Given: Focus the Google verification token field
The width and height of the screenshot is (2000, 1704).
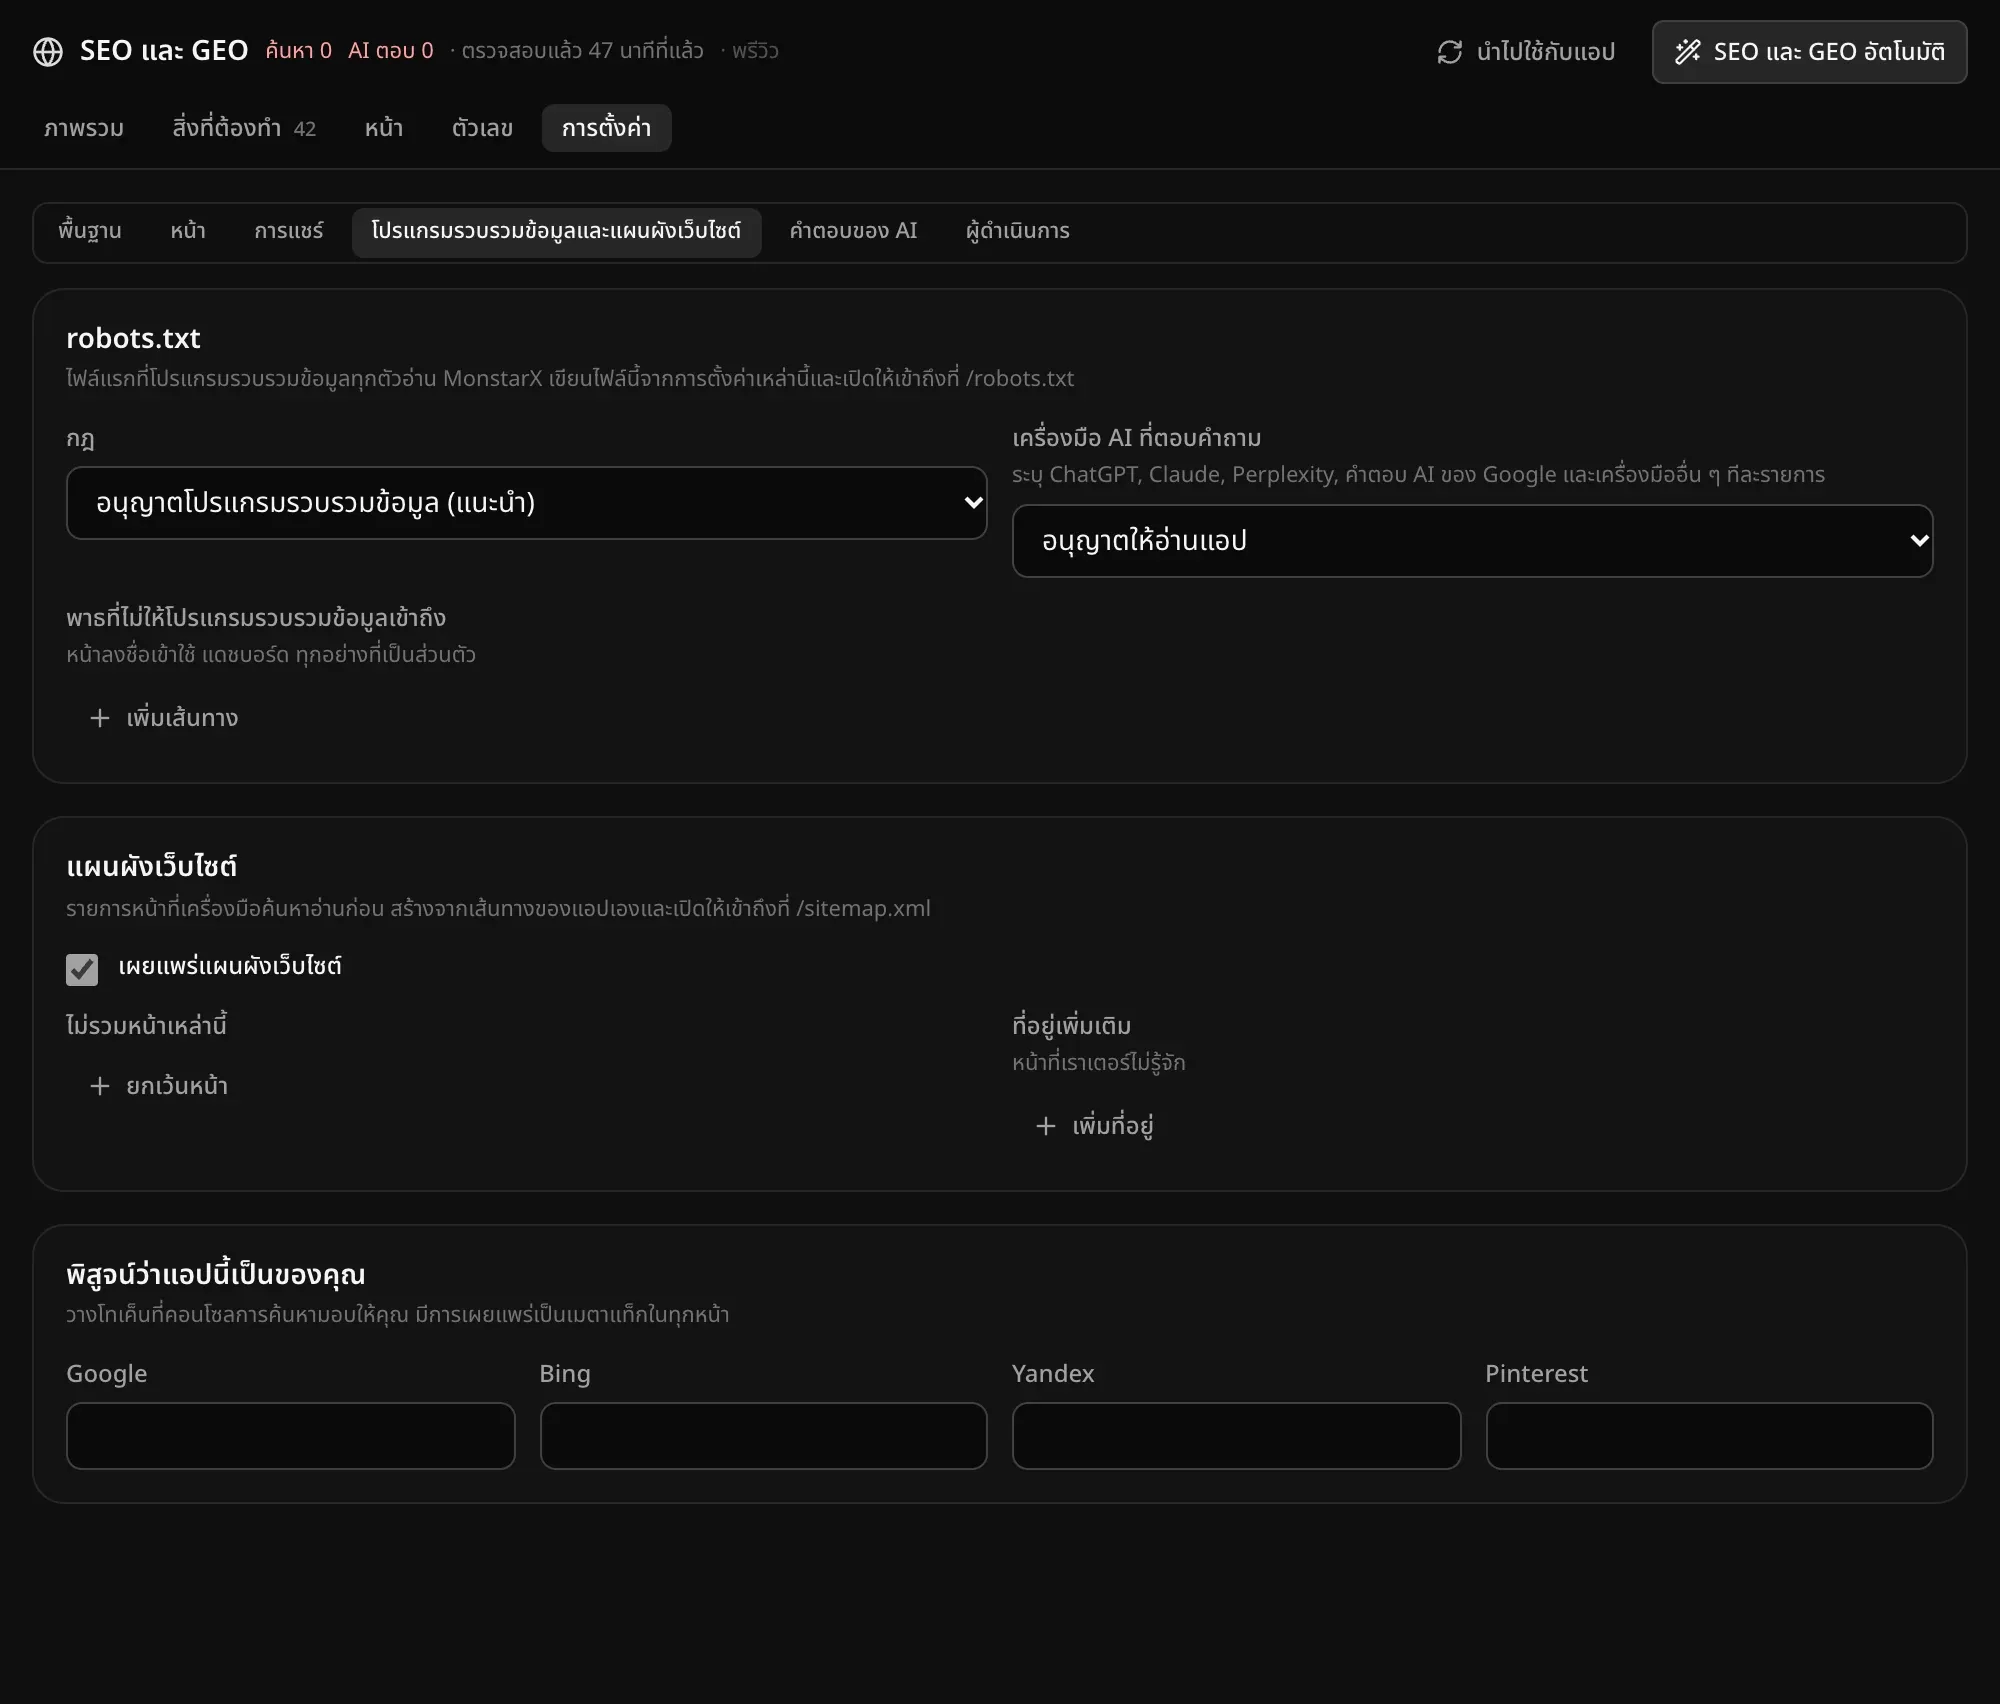Looking at the screenshot, I should point(291,1436).
